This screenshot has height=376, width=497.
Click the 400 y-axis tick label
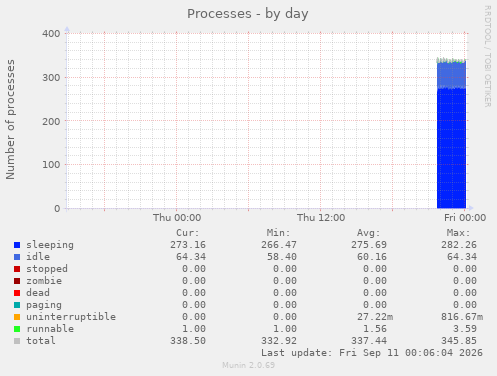51,34
